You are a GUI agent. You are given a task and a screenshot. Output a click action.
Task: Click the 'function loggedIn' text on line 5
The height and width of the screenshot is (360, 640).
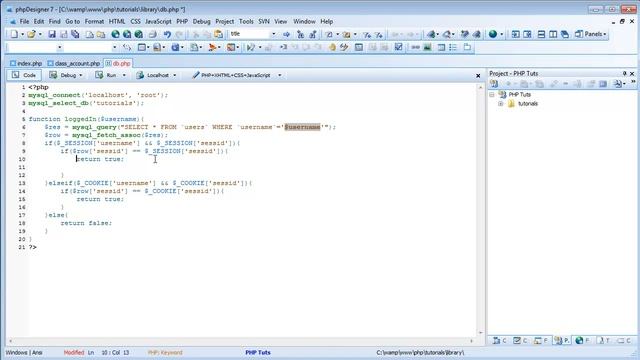pyautogui.click(x=62, y=119)
